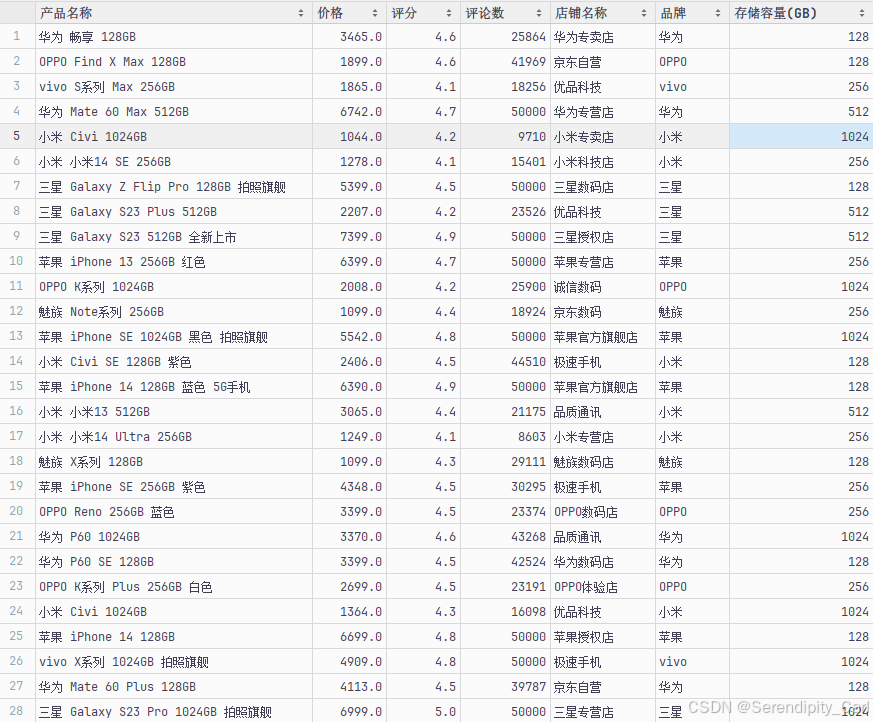Click the 价格 column sort arrows
This screenshot has height=722, width=873.
375,13
